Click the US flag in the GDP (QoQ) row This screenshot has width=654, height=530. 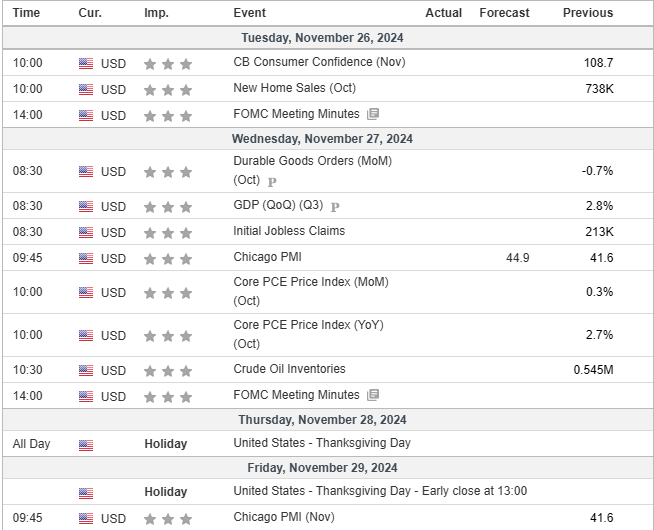pos(86,206)
